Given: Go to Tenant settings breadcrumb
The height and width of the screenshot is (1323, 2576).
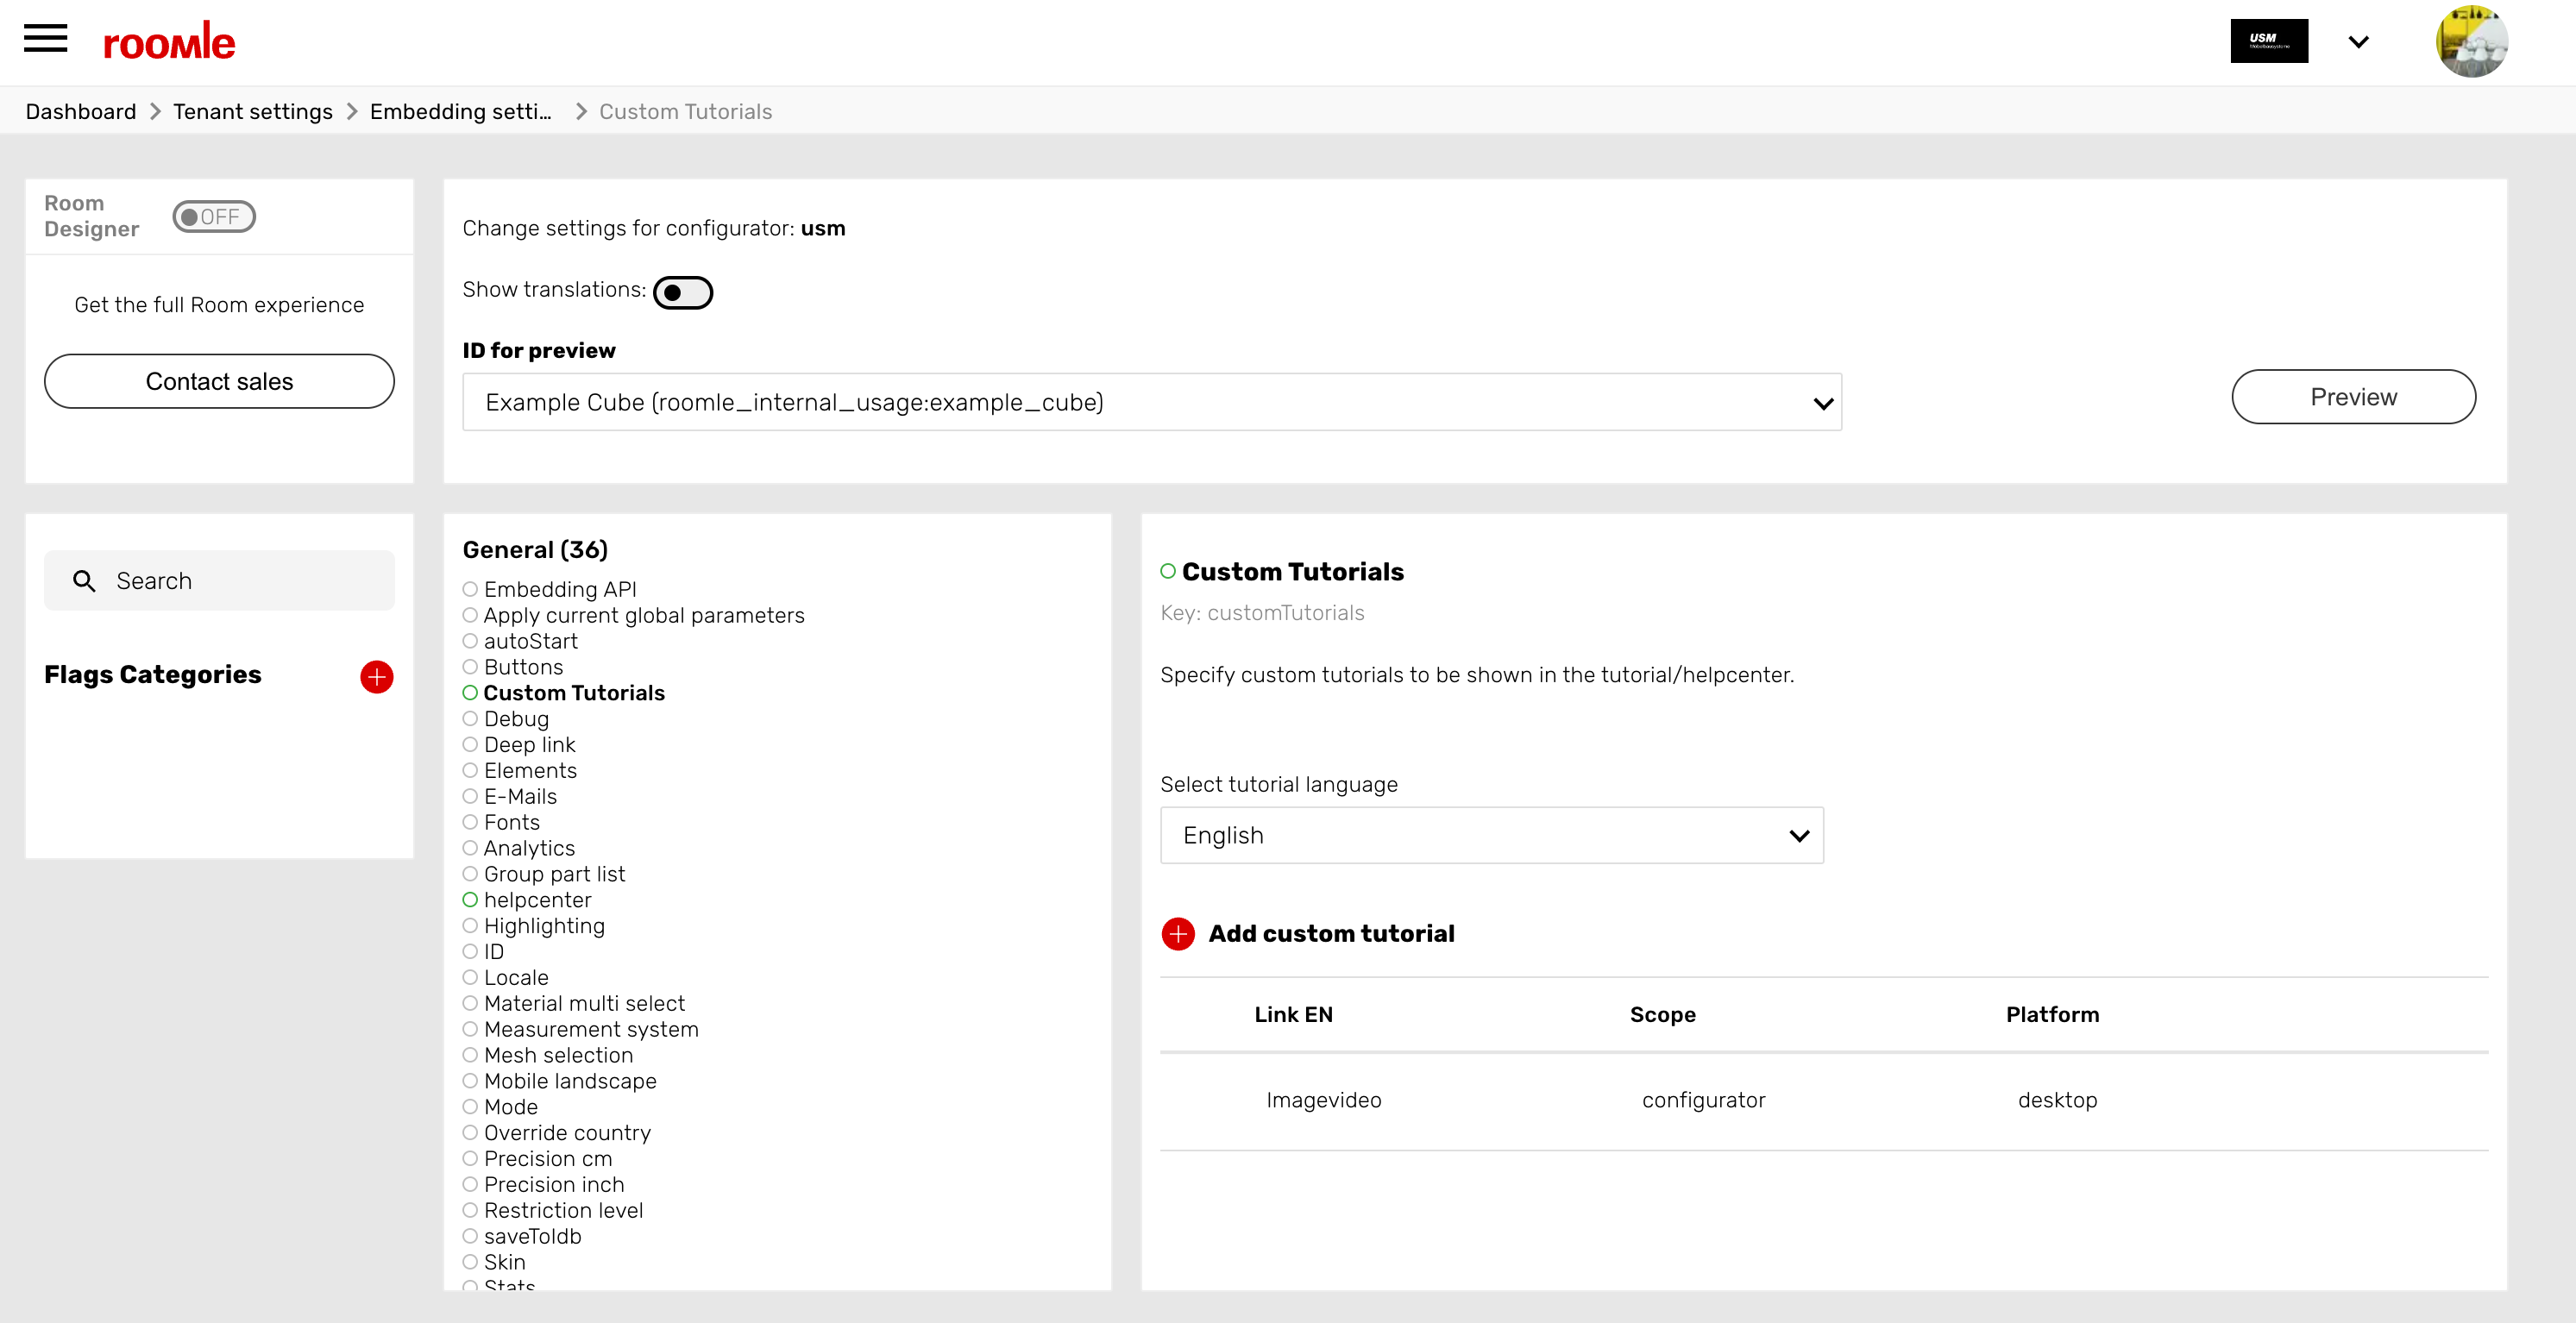Looking at the screenshot, I should click(252, 111).
